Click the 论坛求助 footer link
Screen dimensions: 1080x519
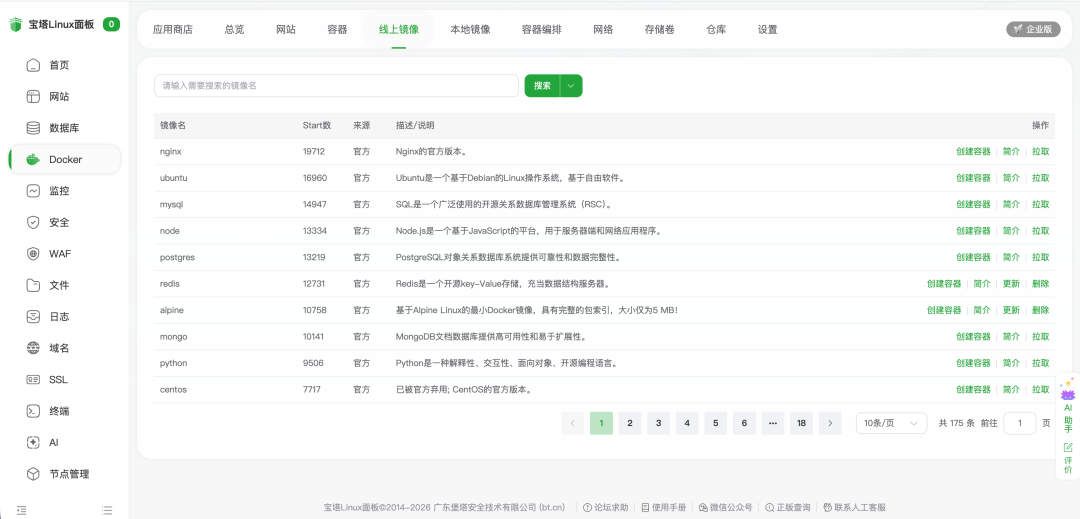605,507
